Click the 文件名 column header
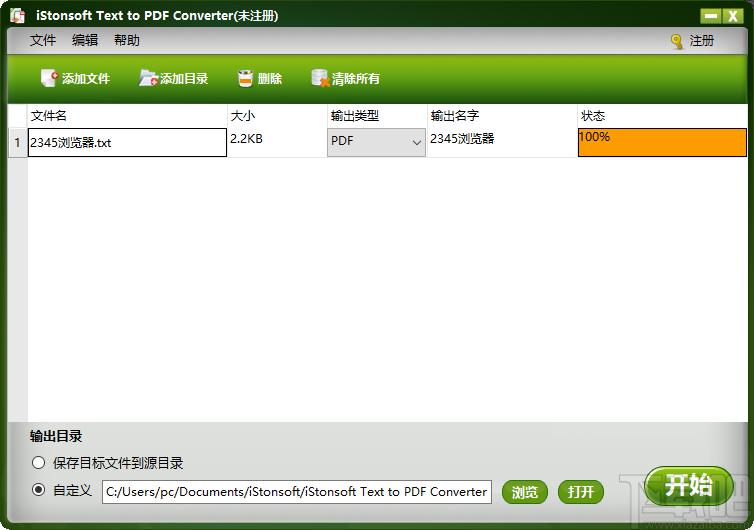Viewport: 754px width, 530px height. (x=127, y=116)
